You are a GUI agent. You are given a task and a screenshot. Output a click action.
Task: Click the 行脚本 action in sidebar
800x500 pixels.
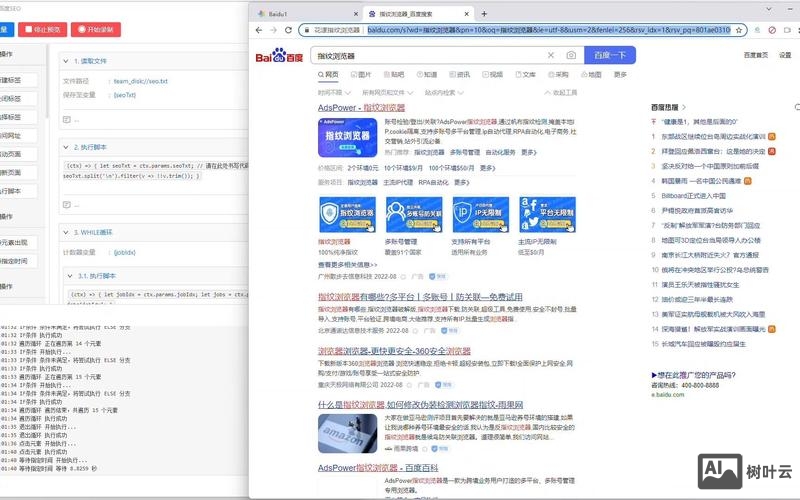click(18, 191)
